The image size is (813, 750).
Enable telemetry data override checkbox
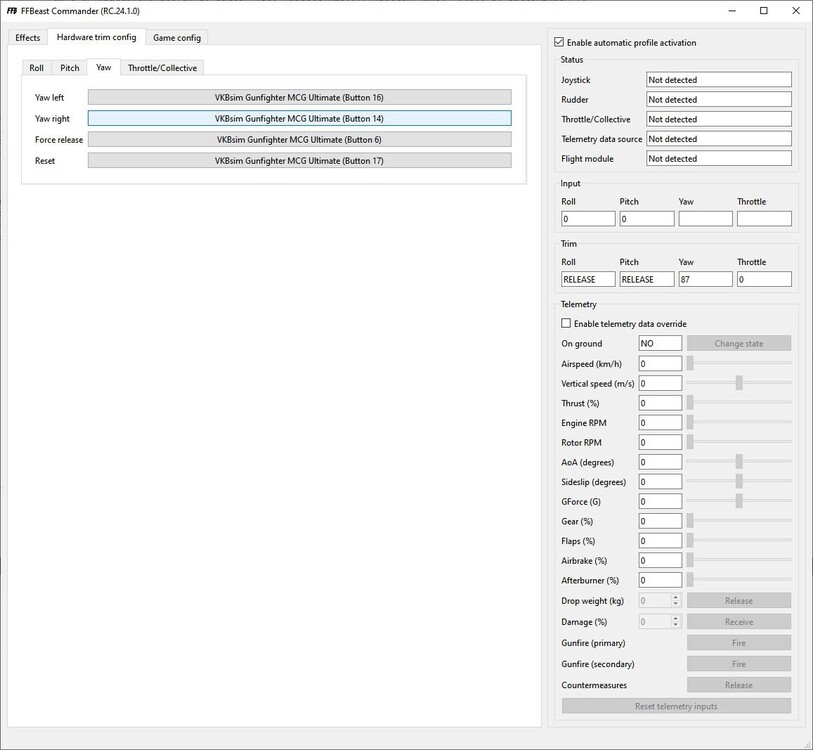coord(566,323)
